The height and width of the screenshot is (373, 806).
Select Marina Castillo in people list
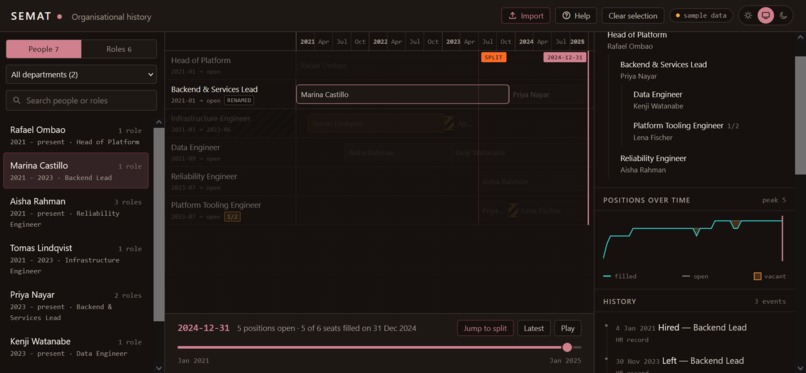[76, 171]
